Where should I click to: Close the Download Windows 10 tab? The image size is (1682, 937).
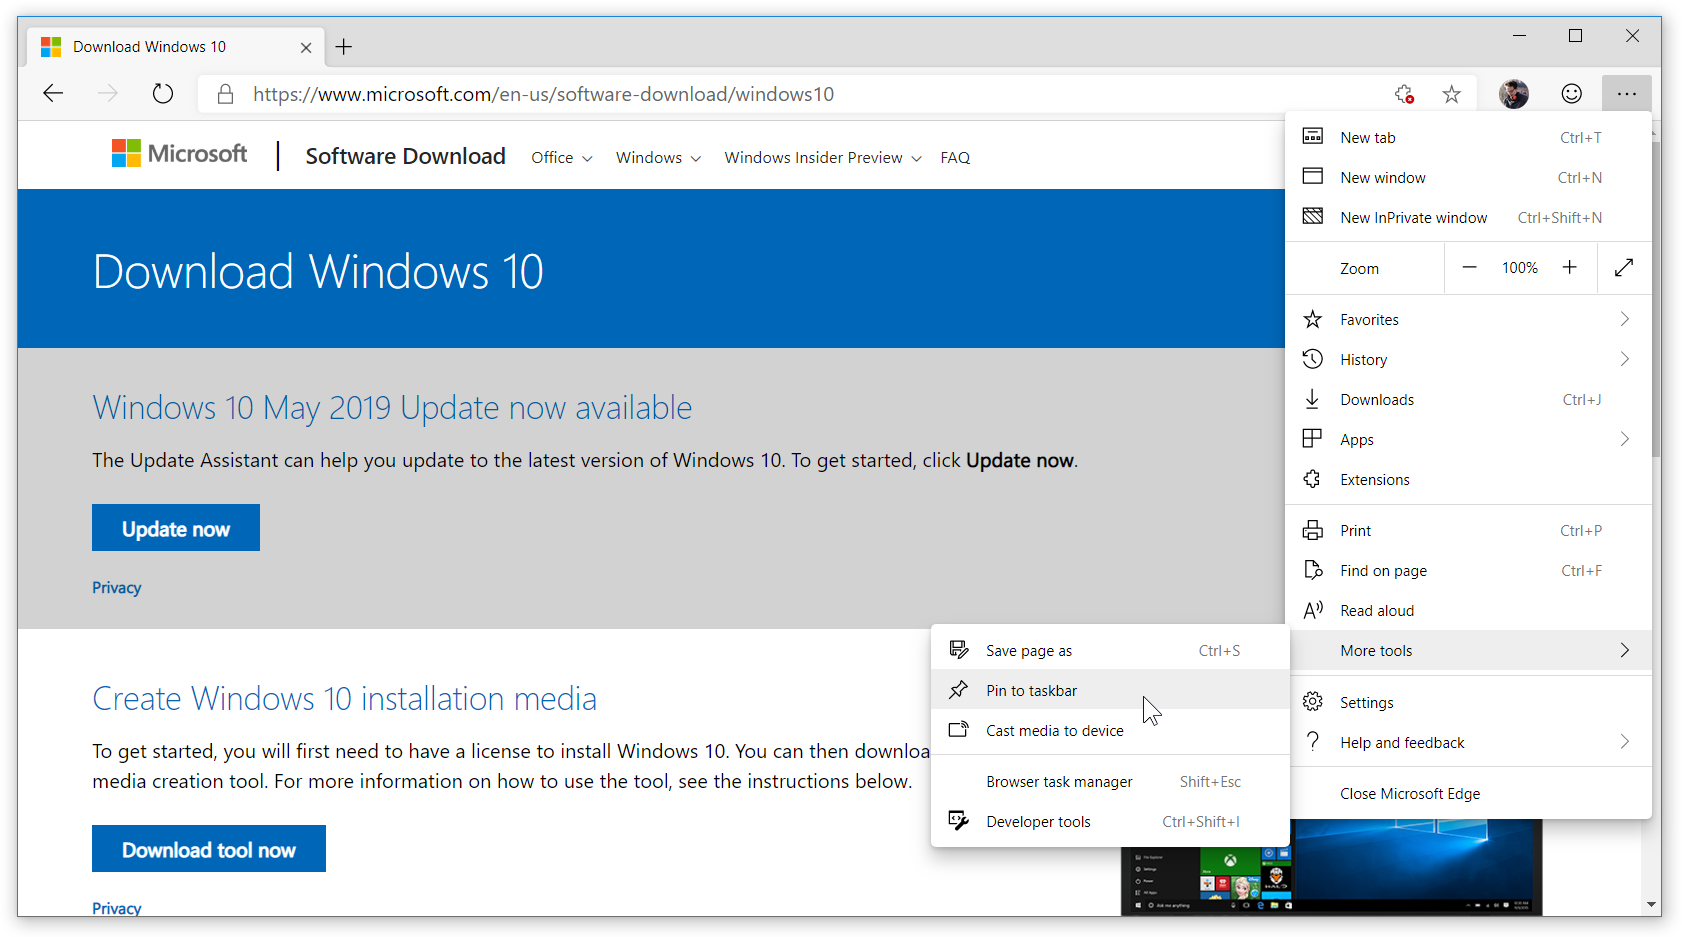click(x=306, y=47)
